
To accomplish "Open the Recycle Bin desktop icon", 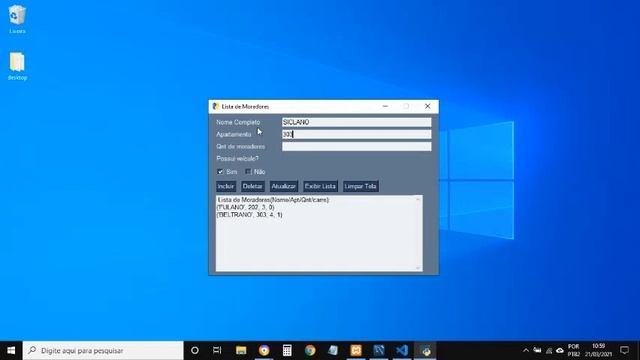I will [17, 19].
